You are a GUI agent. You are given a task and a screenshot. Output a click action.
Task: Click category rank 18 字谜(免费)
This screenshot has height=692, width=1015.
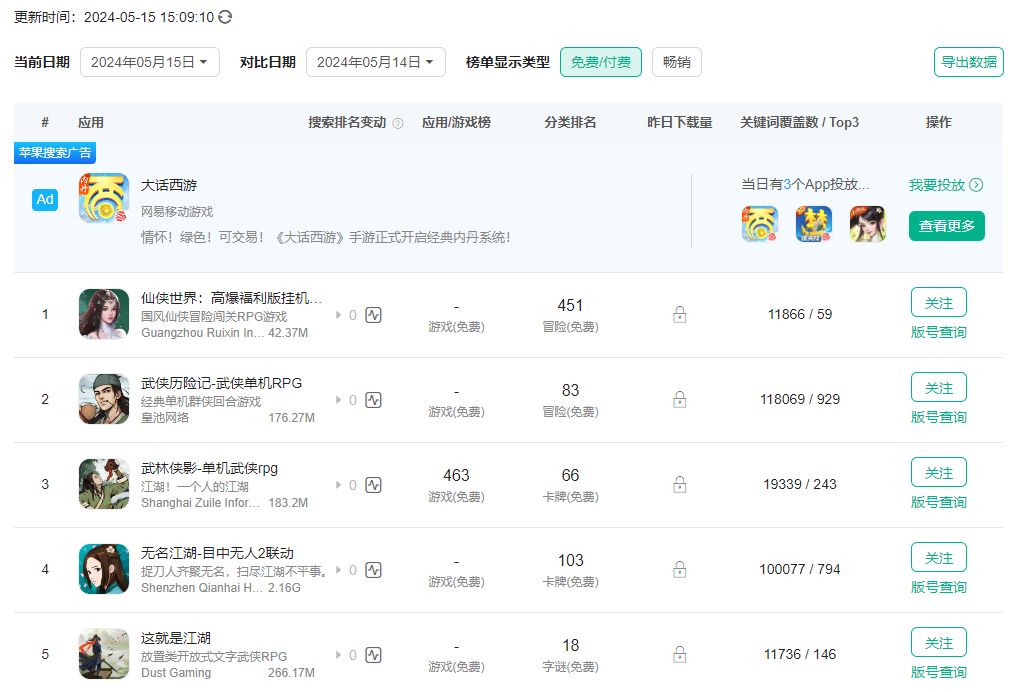click(x=570, y=654)
